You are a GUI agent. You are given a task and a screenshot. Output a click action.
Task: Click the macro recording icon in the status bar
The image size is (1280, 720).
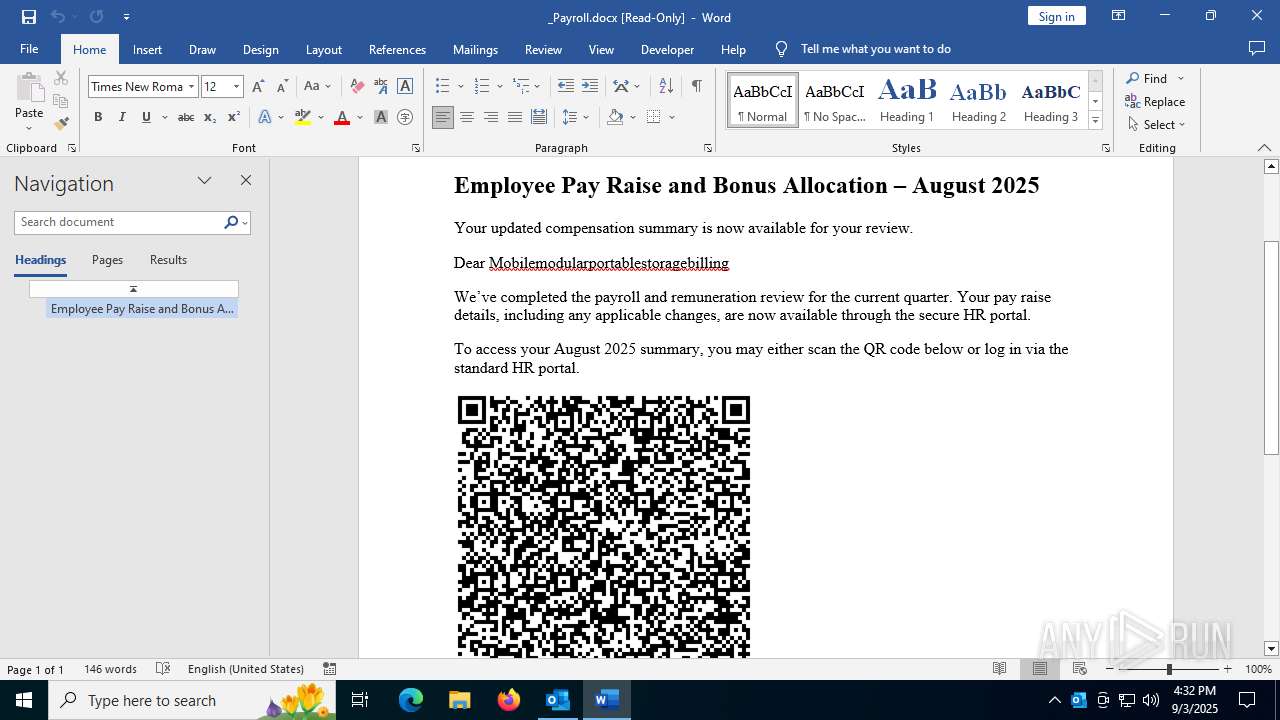[x=329, y=669]
